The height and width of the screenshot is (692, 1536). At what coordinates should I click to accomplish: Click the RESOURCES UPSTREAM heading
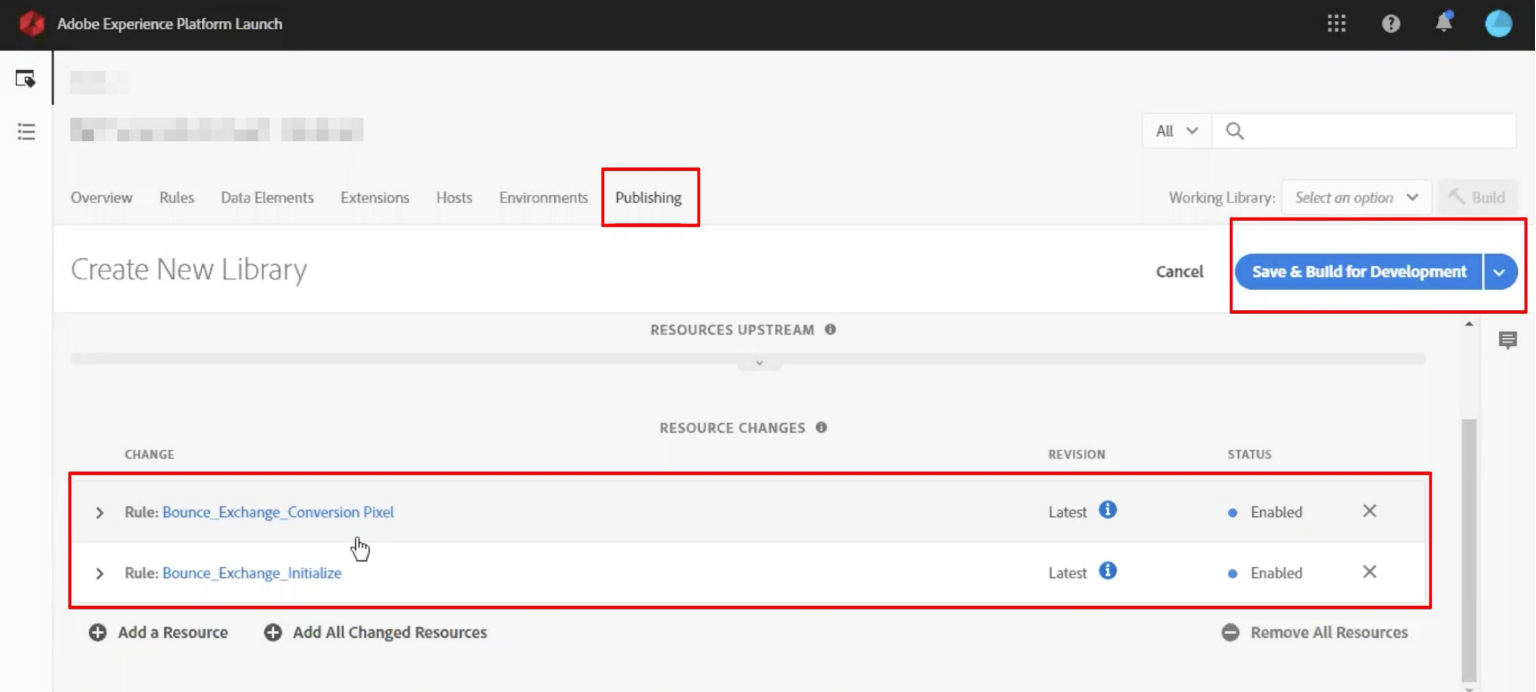[x=732, y=330]
